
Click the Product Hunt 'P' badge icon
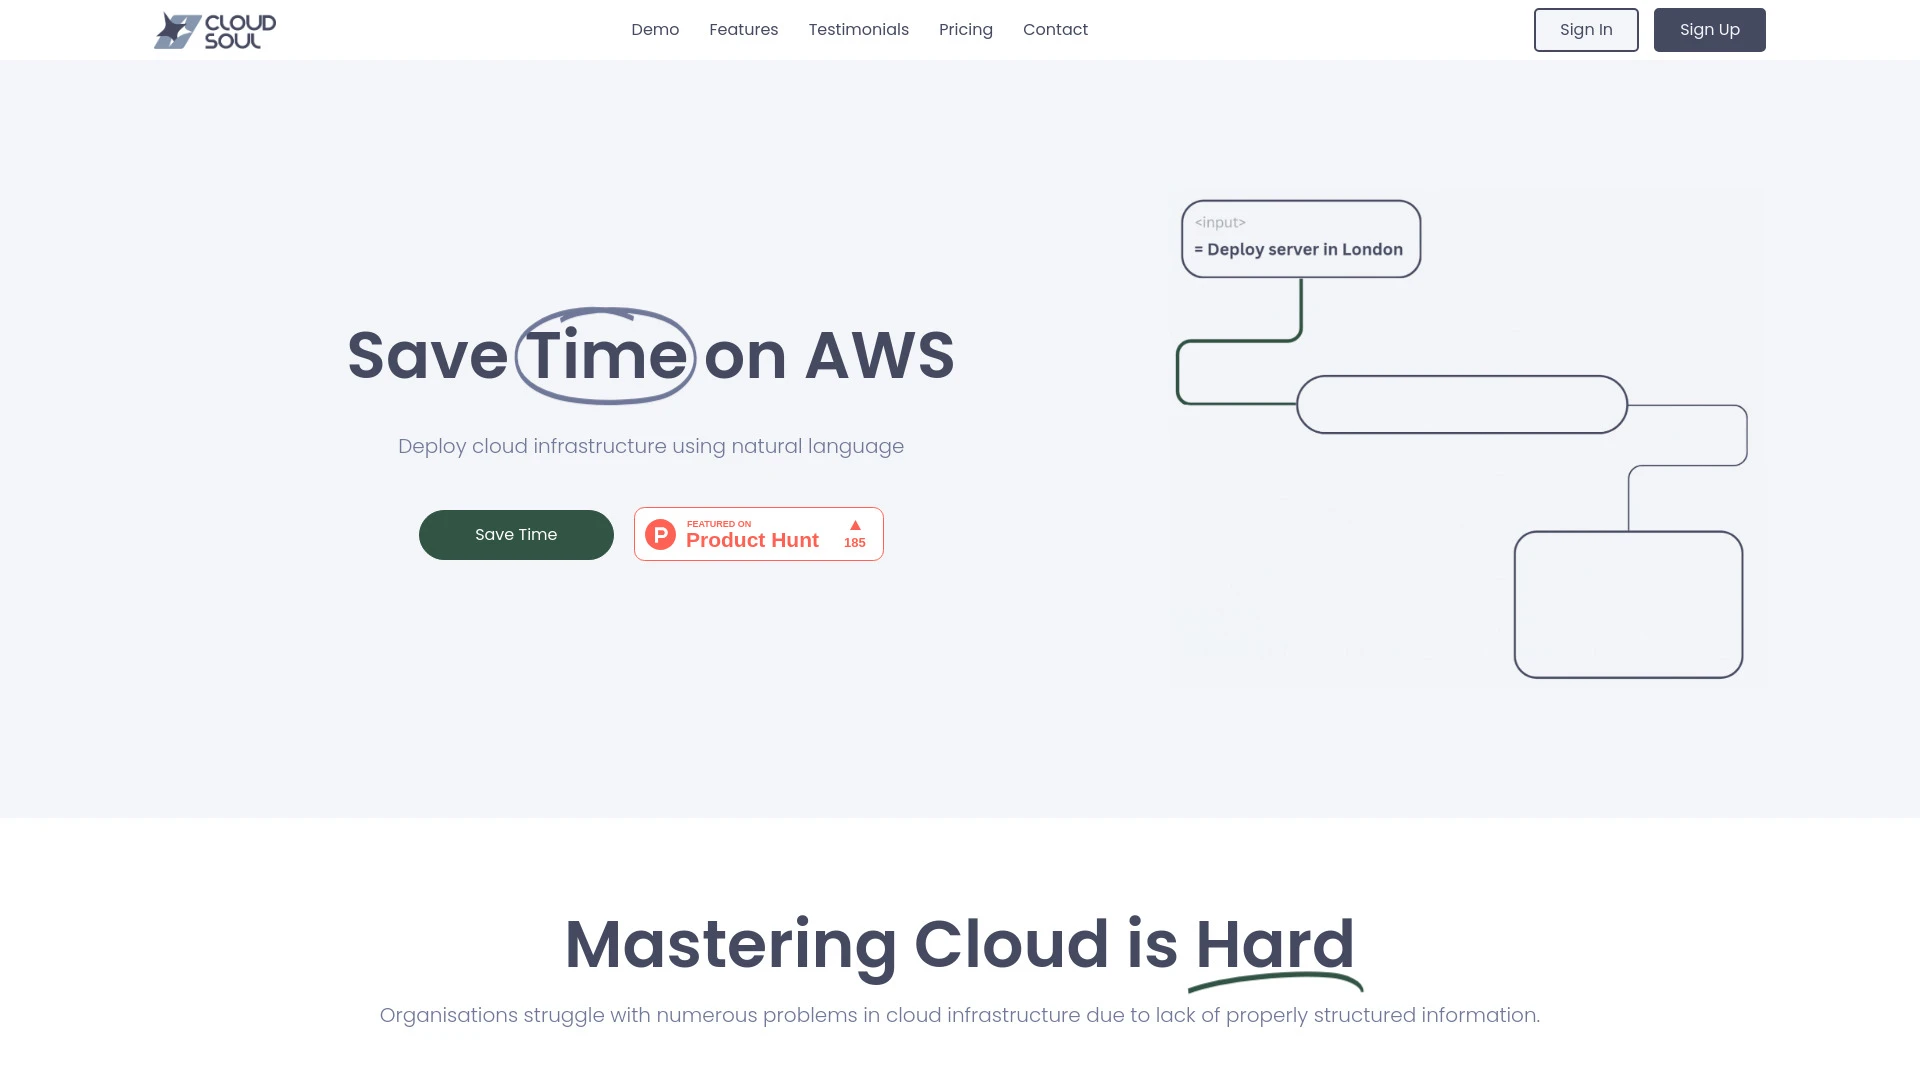661,533
